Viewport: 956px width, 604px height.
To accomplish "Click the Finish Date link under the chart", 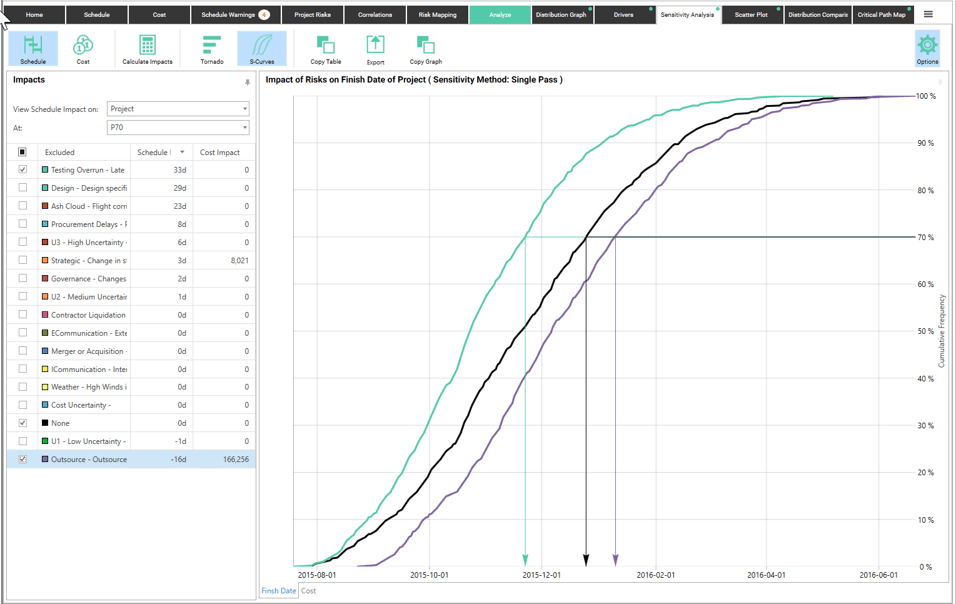I will [x=279, y=590].
